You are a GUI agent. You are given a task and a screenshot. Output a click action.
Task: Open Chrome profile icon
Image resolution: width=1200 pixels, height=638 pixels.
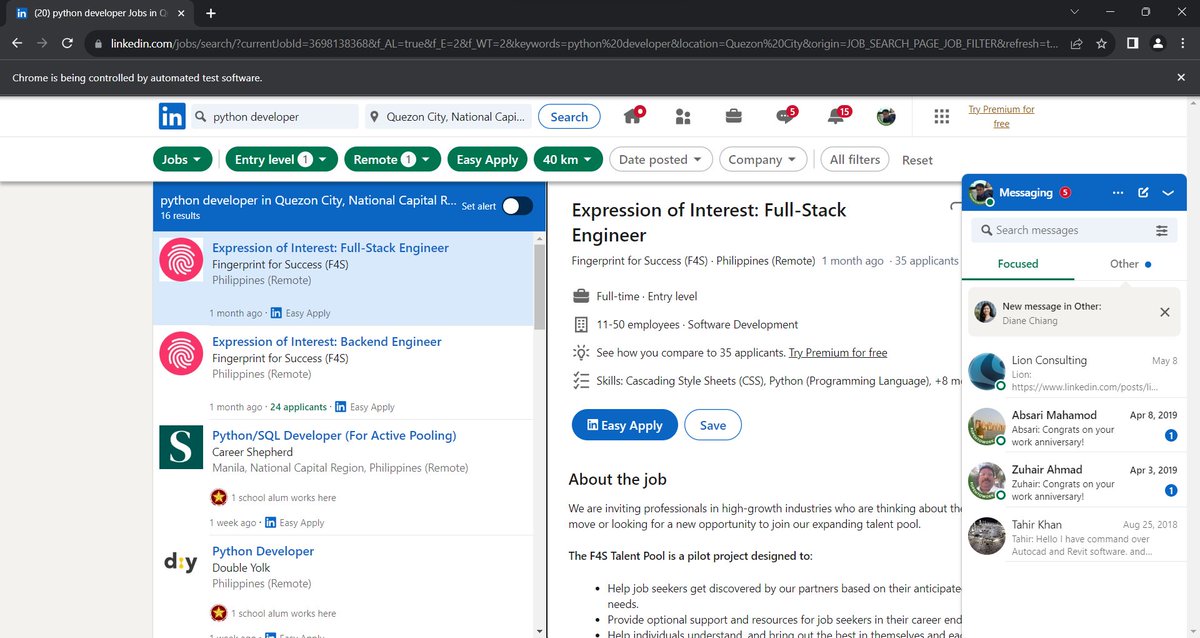pyautogui.click(x=1157, y=44)
